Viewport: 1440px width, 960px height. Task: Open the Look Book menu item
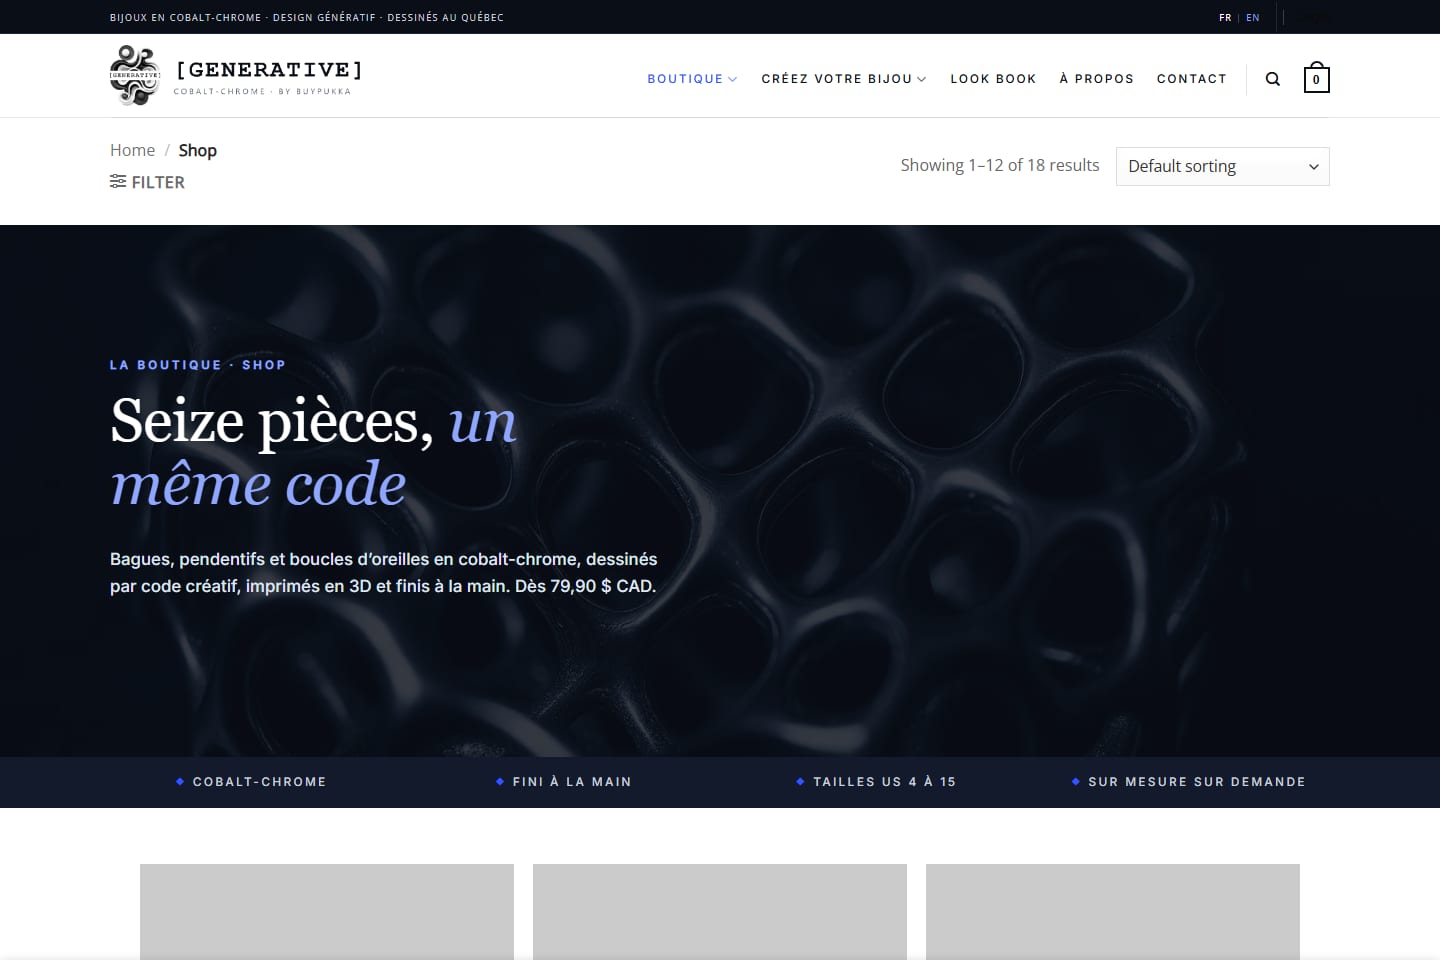coord(993,79)
